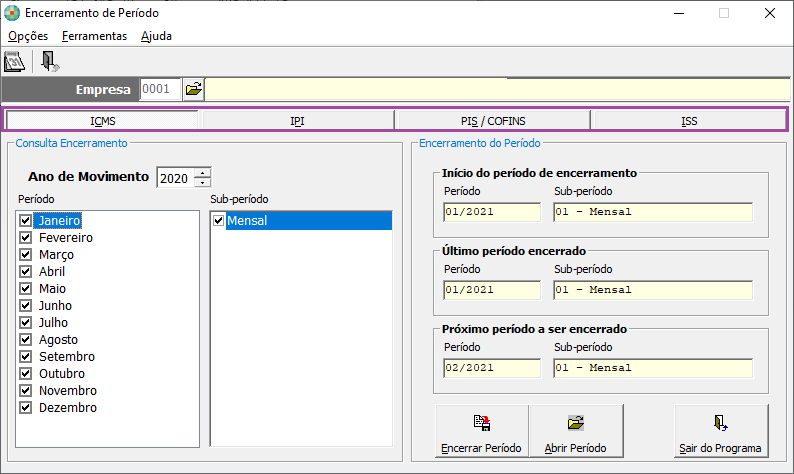
Task: Uncheck the Janeiro checkbox
Action: [25, 220]
